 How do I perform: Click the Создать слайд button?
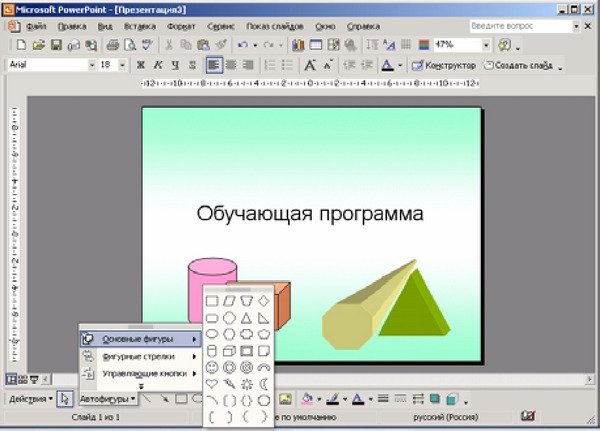click(520, 65)
